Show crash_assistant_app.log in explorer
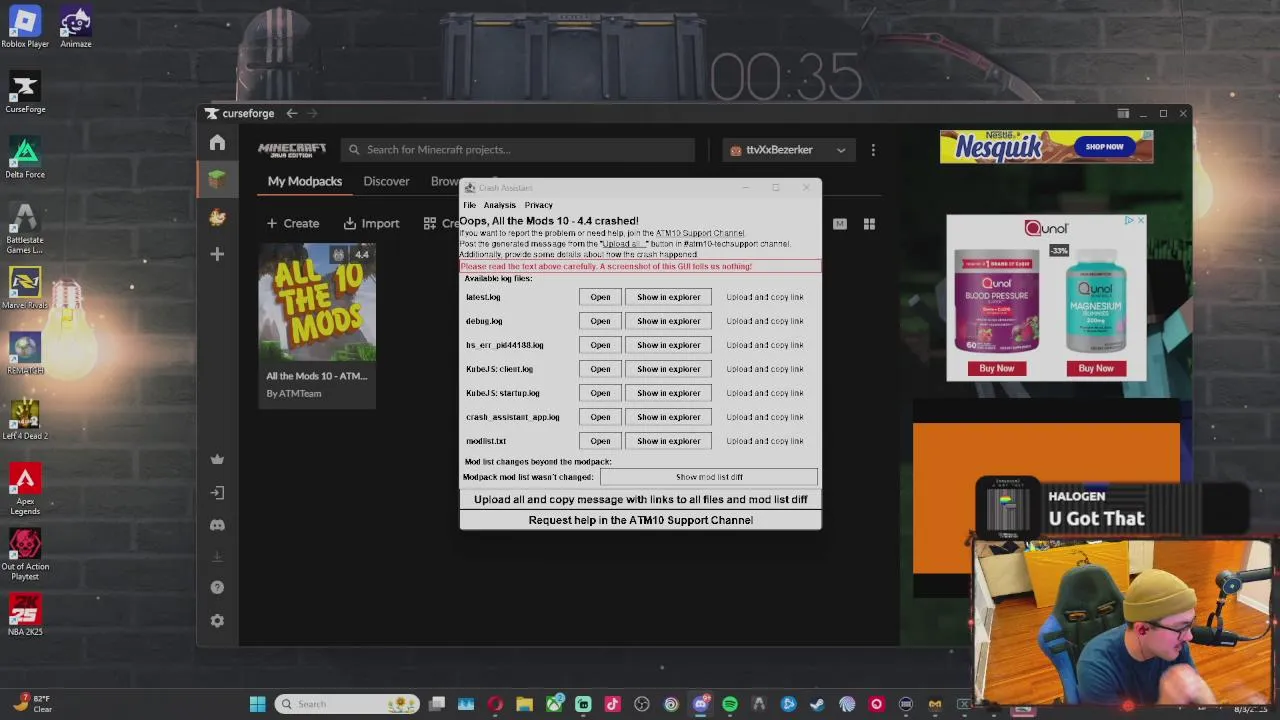1280x720 pixels. (668, 417)
